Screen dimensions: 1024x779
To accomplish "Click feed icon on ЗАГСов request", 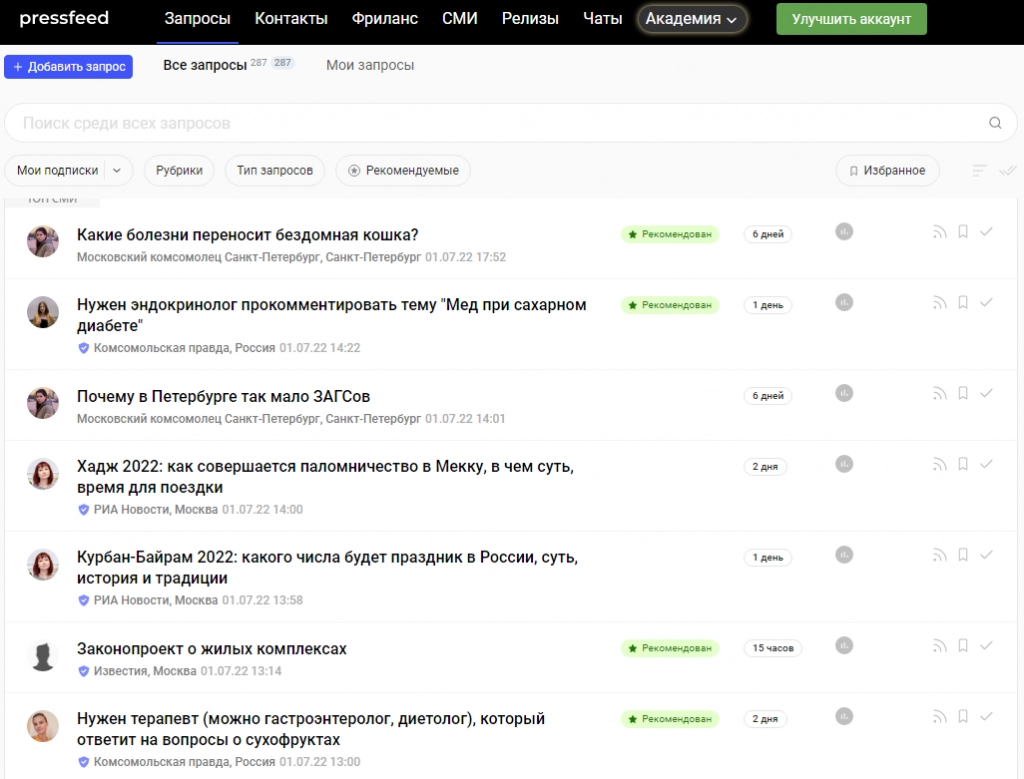I will pos(939,393).
